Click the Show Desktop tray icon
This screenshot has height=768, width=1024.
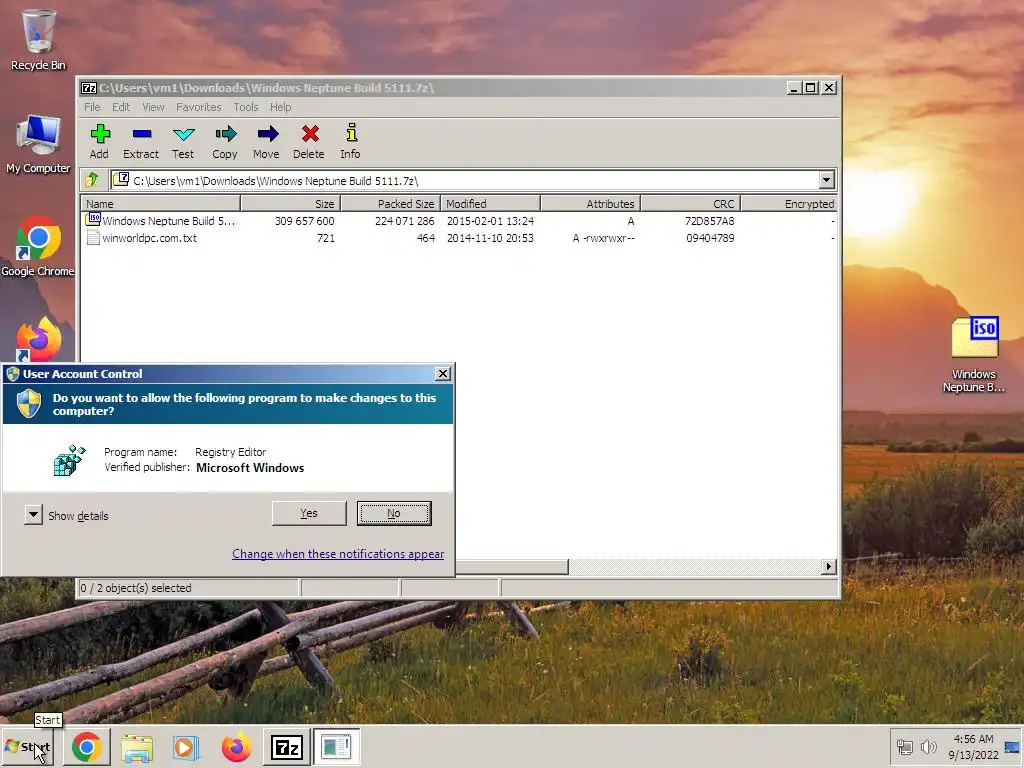point(1012,746)
